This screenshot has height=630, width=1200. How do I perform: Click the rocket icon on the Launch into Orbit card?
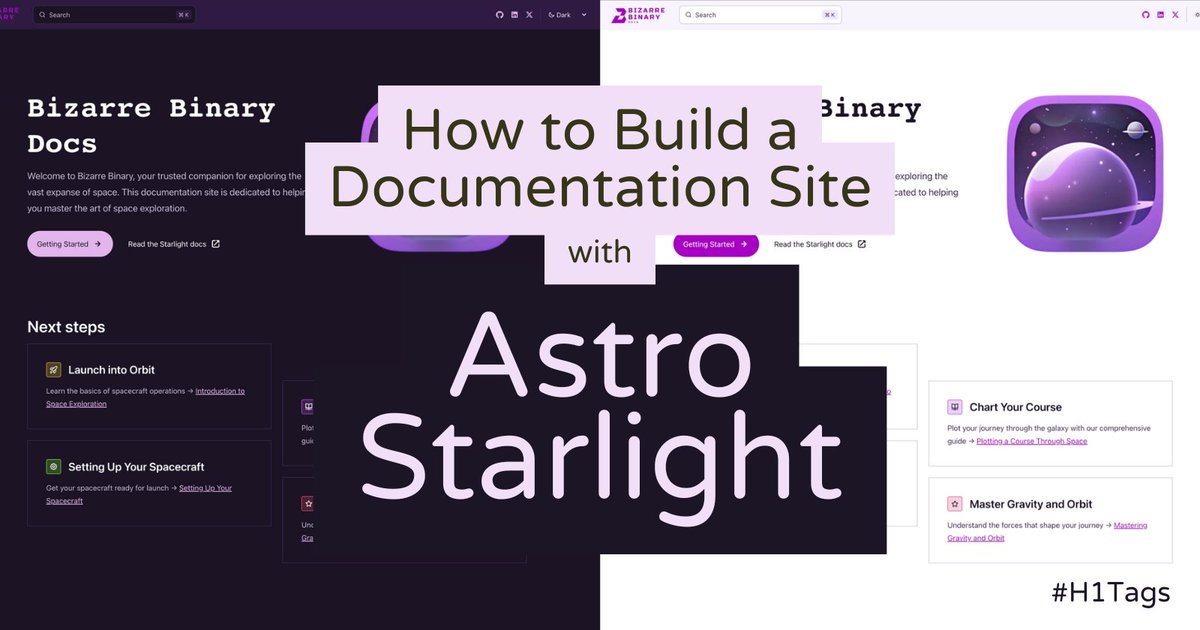54,370
